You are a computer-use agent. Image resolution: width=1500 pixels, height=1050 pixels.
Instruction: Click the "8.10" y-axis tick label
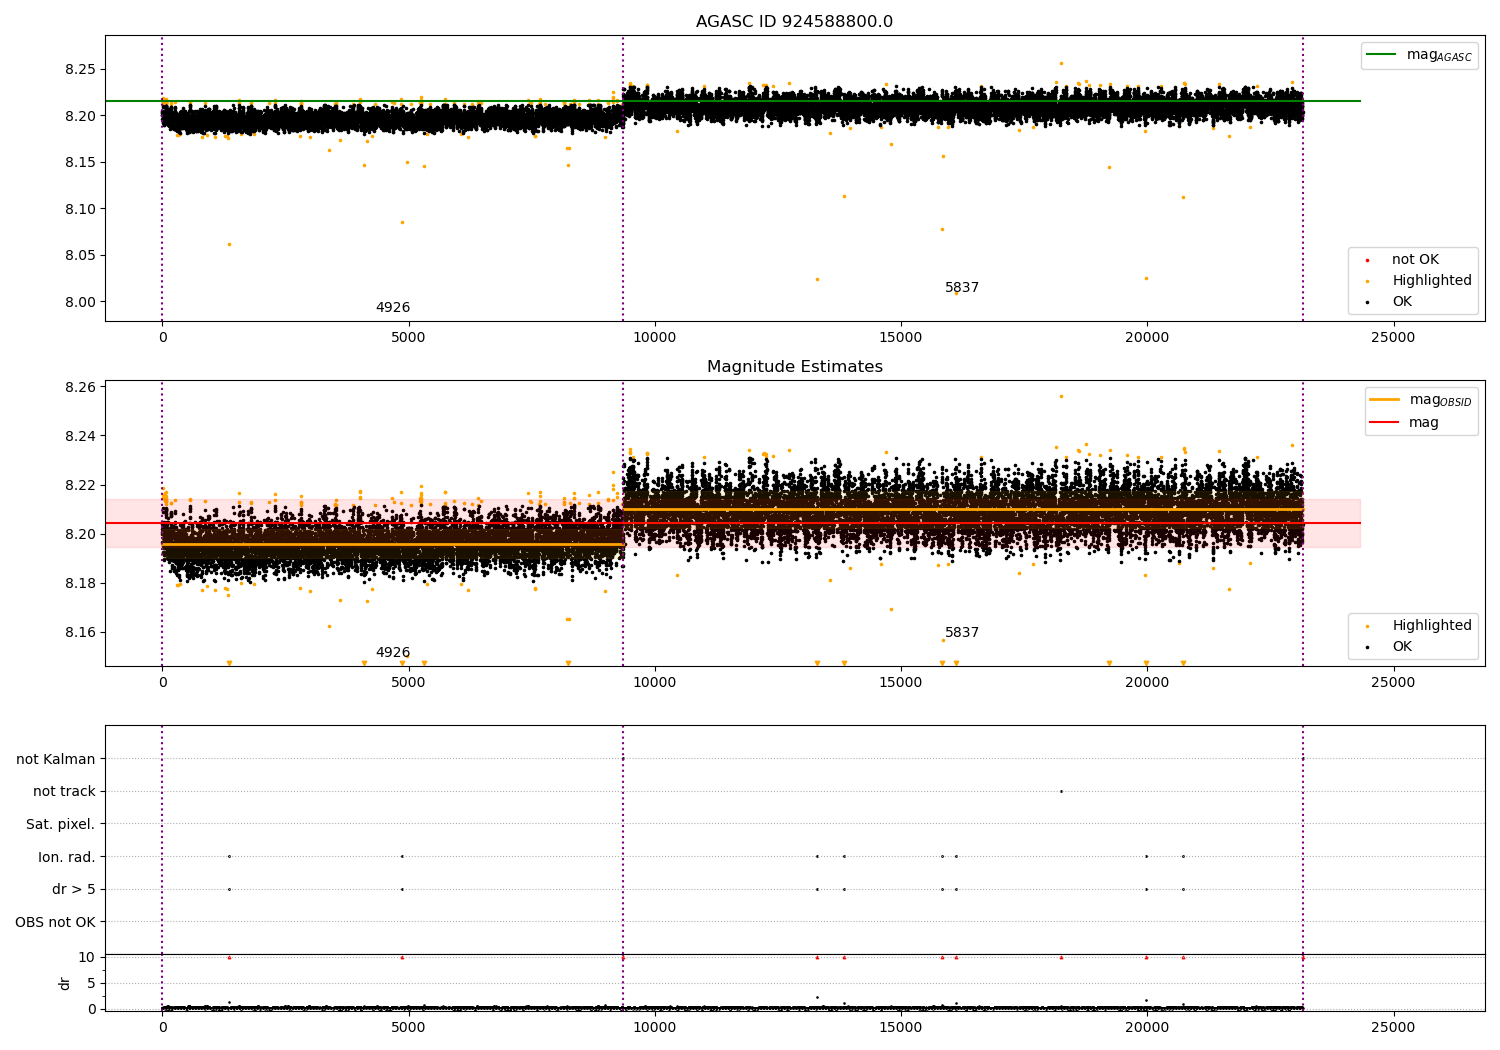pyautogui.click(x=80, y=209)
